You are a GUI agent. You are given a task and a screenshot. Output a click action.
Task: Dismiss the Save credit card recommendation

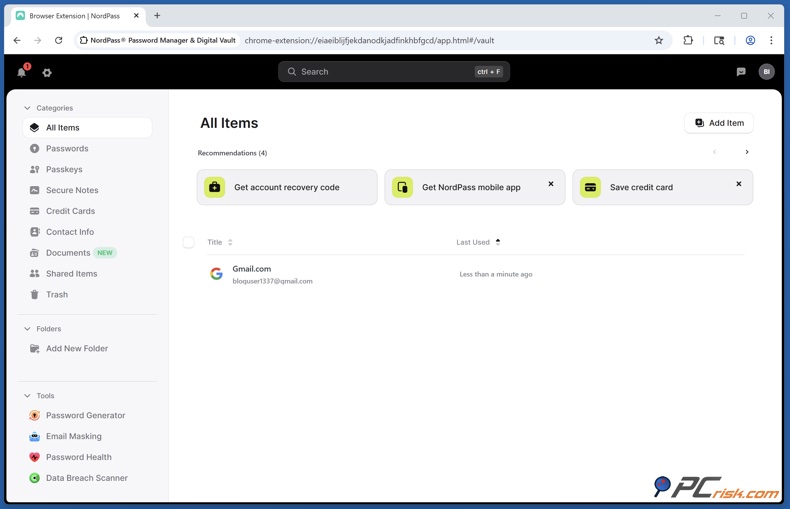coord(739,184)
